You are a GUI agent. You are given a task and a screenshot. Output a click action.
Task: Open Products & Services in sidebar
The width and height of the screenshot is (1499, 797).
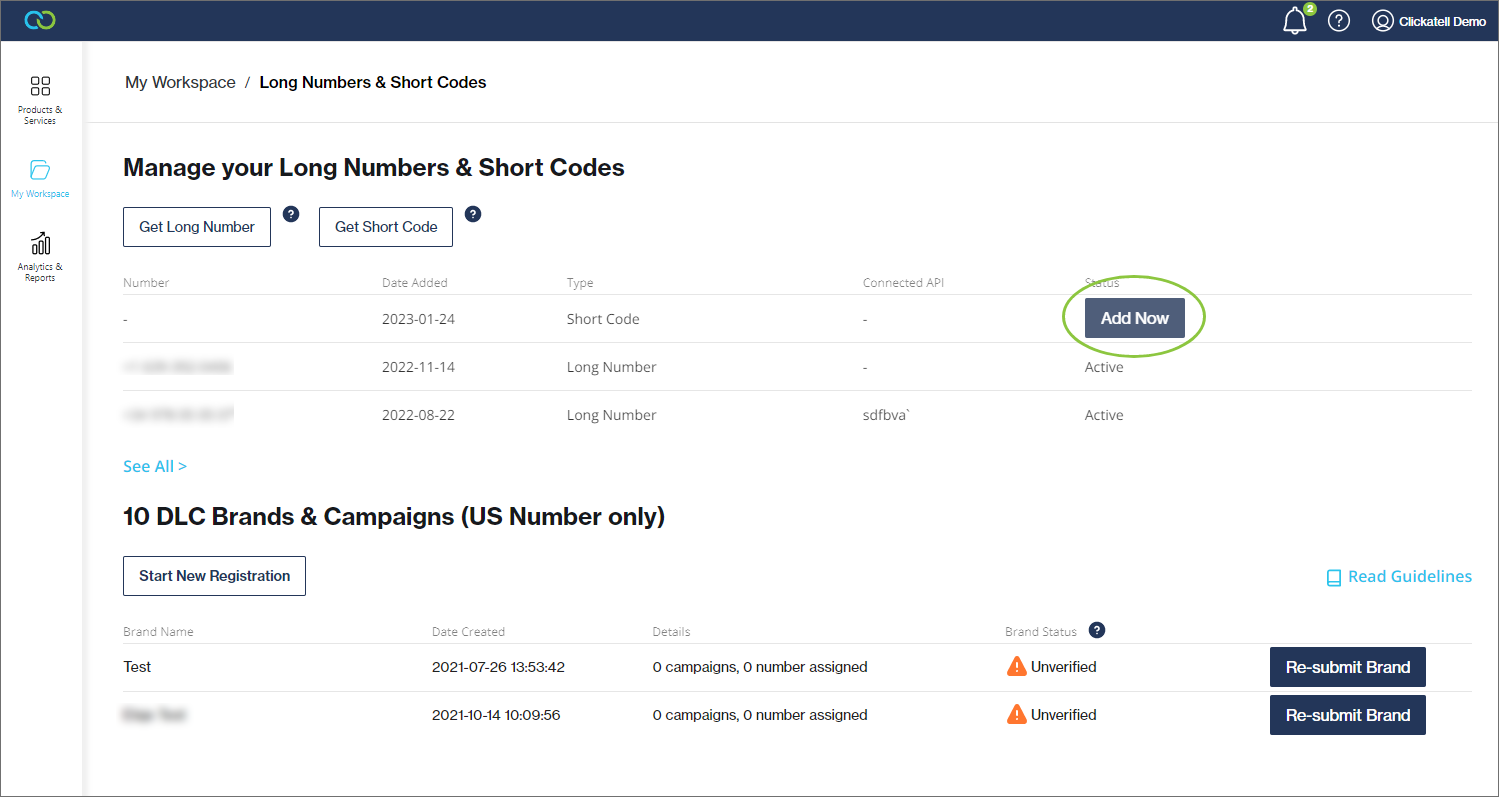40,100
